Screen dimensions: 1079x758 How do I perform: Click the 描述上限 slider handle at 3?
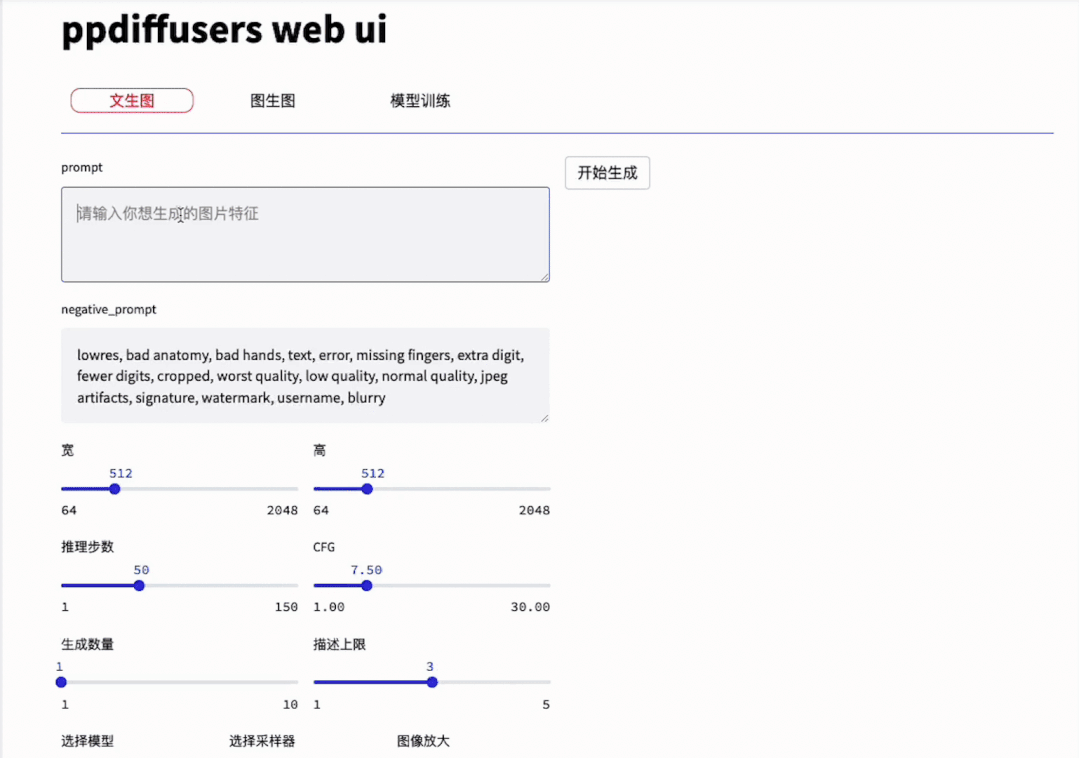(x=431, y=681)
